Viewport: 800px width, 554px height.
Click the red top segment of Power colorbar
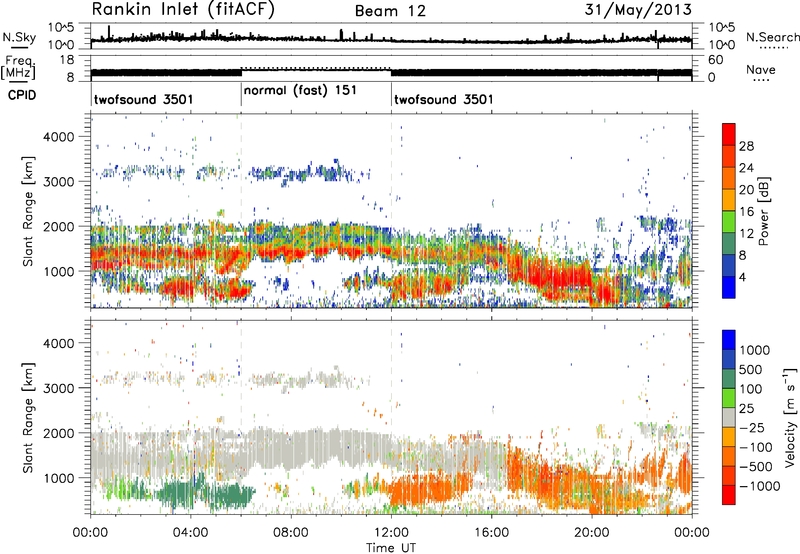pos(729,134)
